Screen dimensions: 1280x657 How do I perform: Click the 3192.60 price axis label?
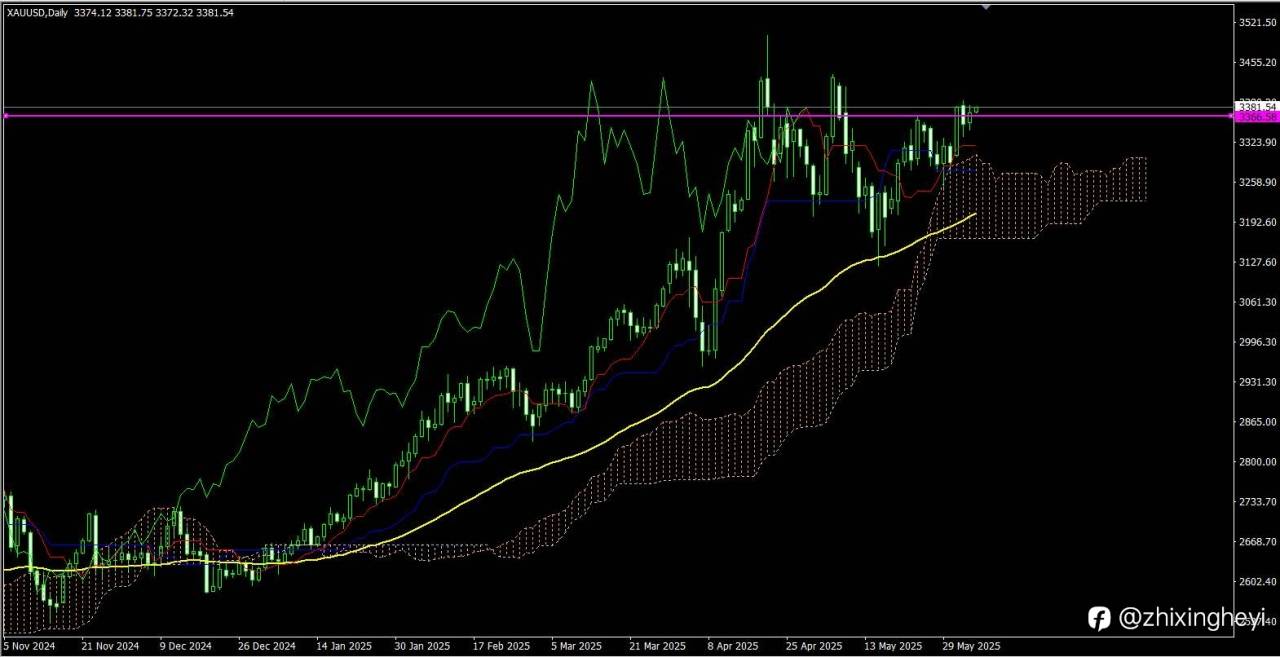point(1256,222)
